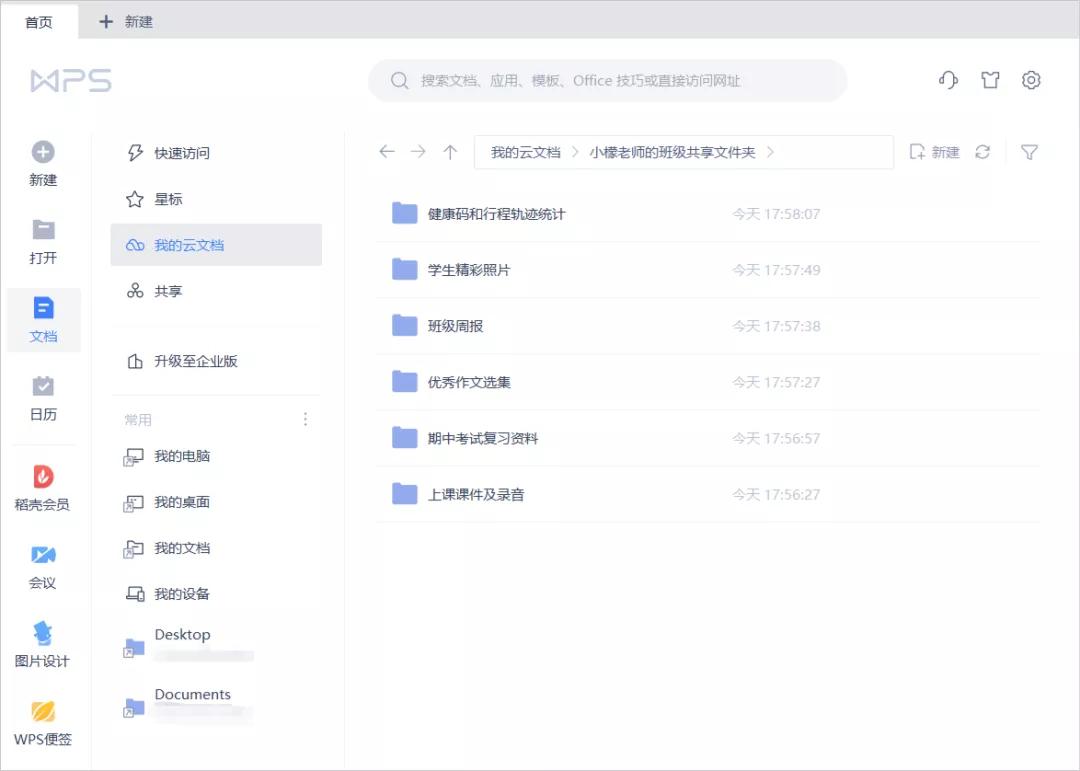Open settings with the gear icon

tap(1031, 80)
